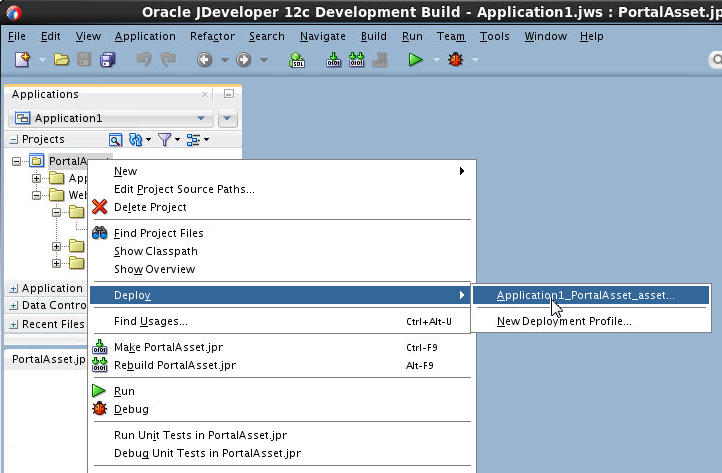Click the Redo arrow toolbar icon
722x473 pixels.
tap(168, 59)
